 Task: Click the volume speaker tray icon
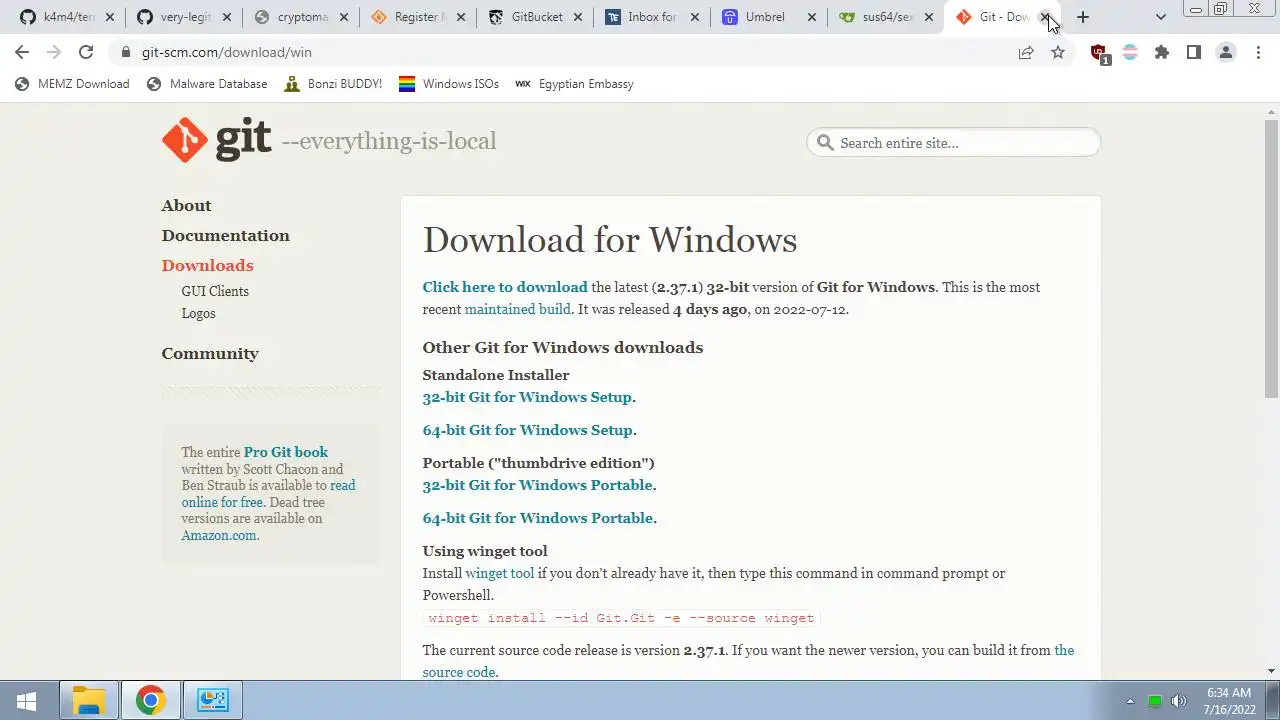[x=1179, y=701]
